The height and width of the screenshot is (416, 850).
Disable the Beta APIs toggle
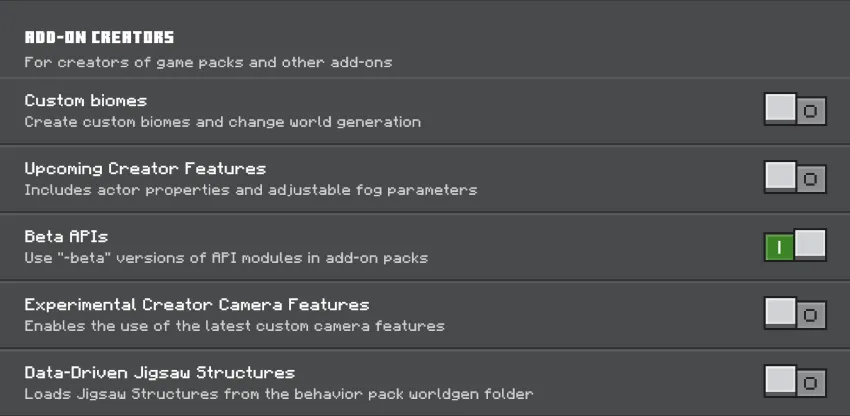point(795,245)
